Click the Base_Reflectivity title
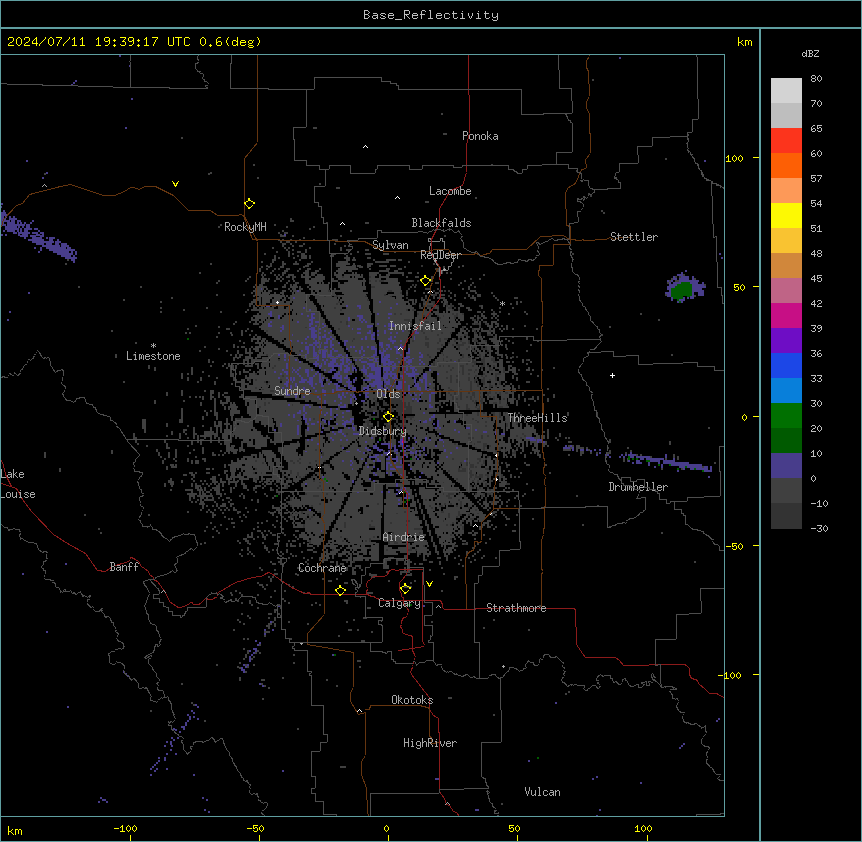This screenshot has height=842, width=862. [431, 15]
